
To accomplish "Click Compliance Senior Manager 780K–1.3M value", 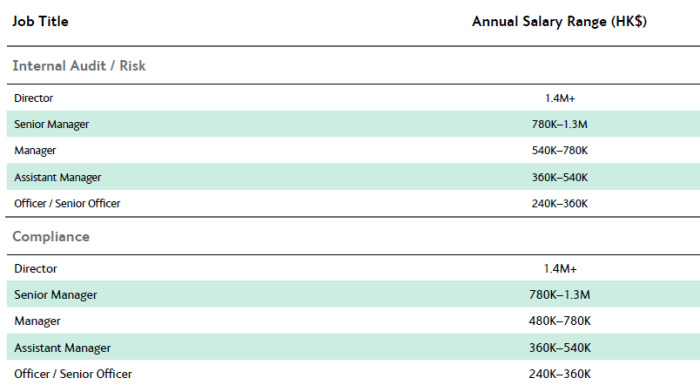I will click(x=560, y=295).
